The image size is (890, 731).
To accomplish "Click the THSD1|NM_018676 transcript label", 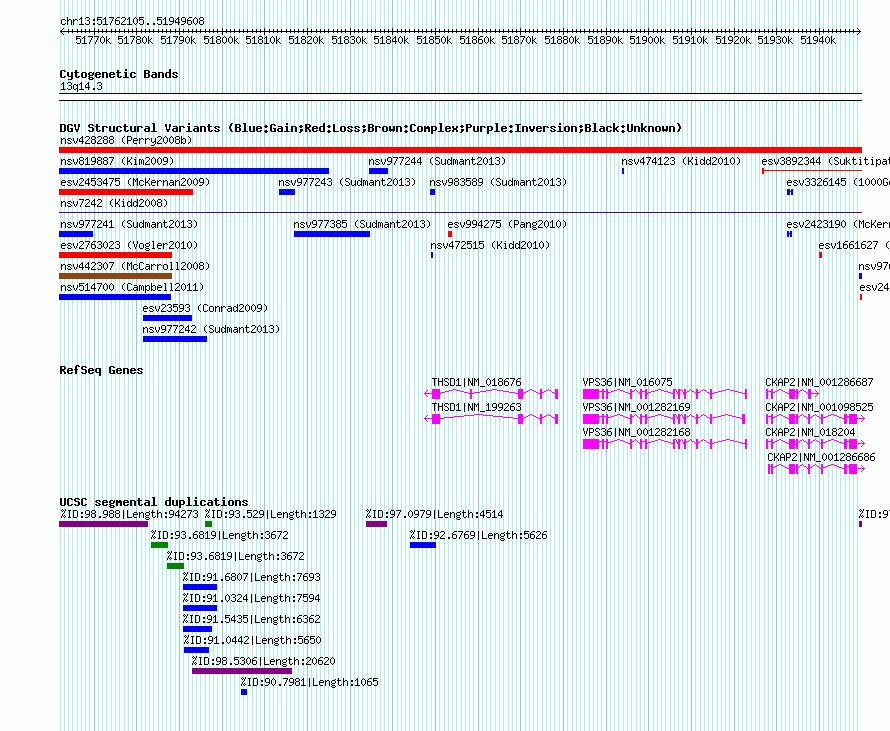I will click(476, 383).
